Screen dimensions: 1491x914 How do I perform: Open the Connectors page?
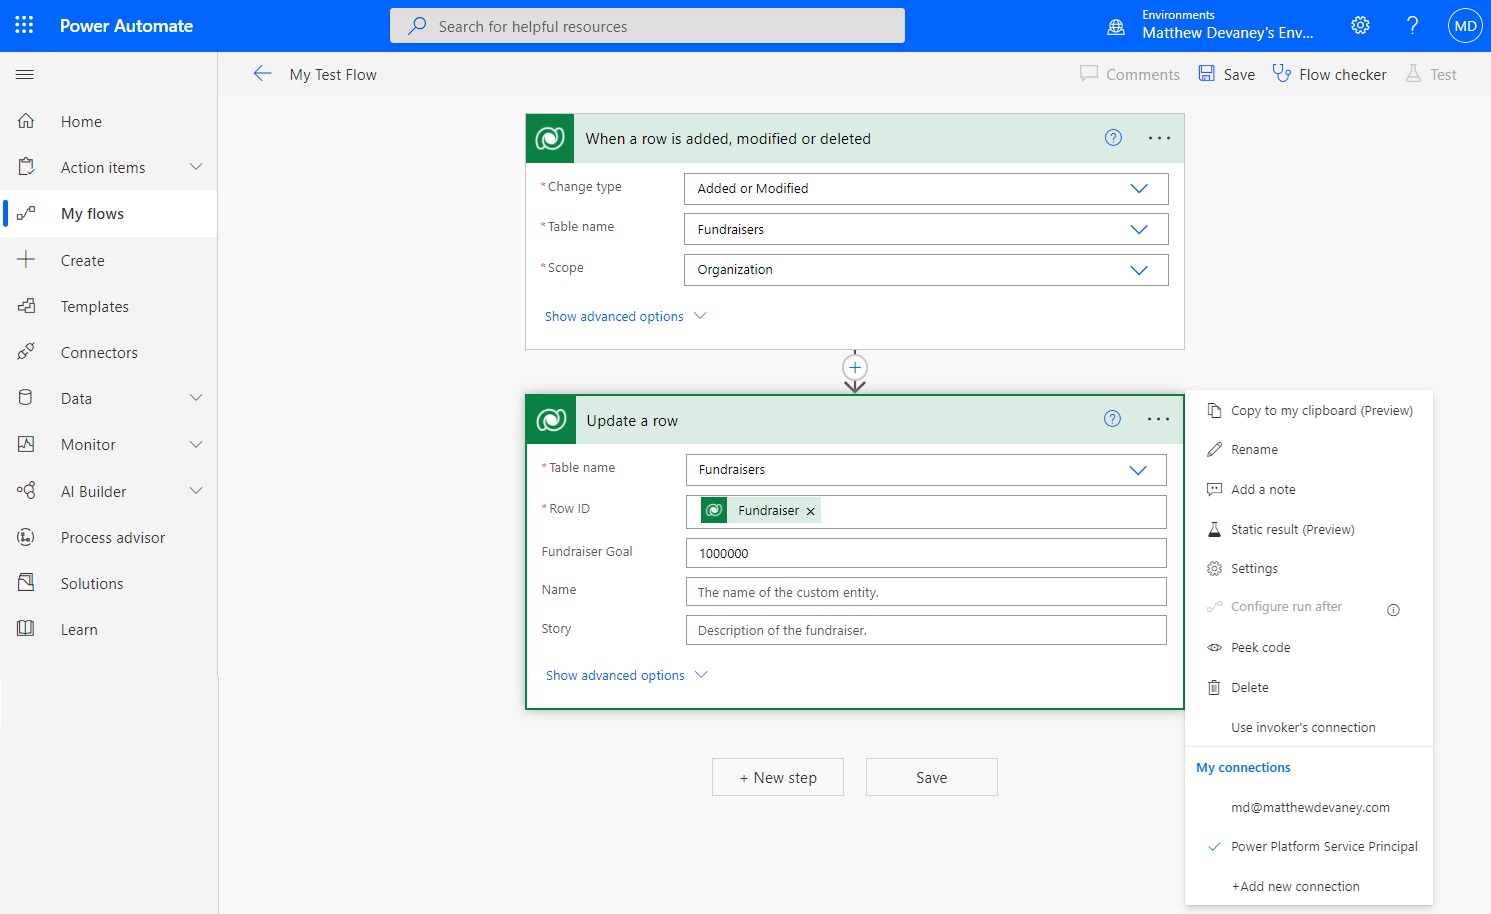(99, 352)
